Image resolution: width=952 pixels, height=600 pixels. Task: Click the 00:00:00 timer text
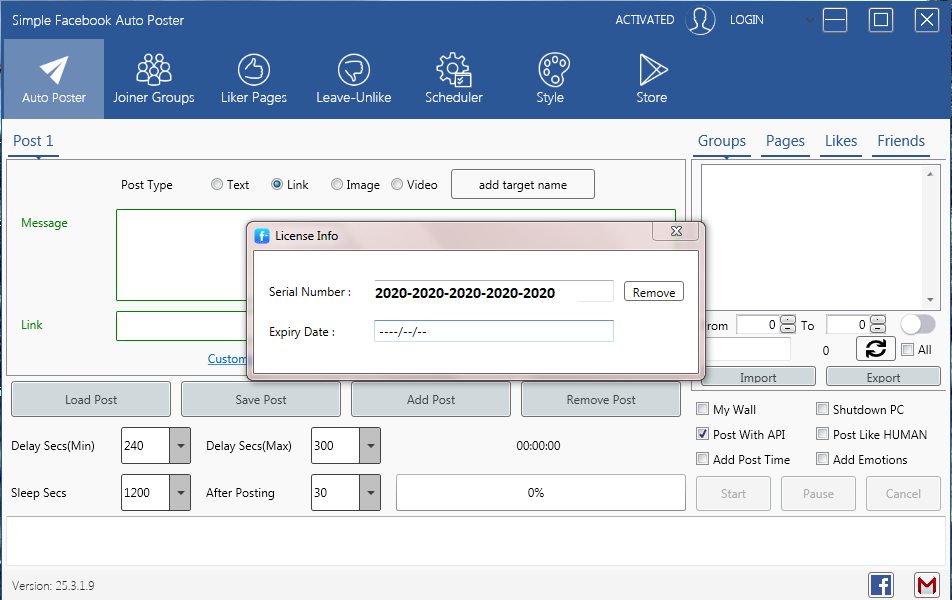(x=539, y=446)
